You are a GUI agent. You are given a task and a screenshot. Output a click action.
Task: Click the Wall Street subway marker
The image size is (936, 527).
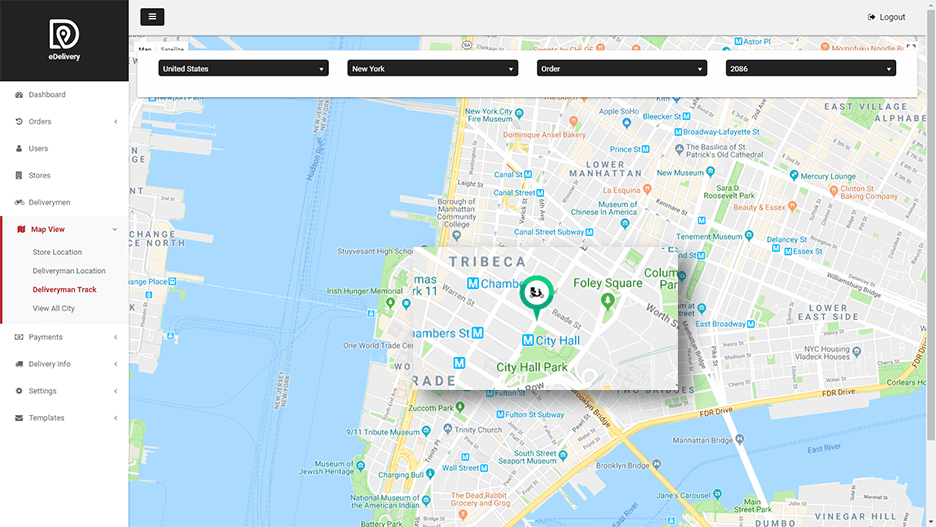484,468
